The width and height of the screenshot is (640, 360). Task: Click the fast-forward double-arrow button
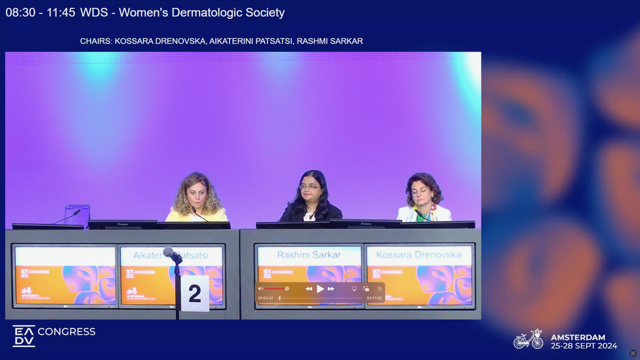pos(331,289)
